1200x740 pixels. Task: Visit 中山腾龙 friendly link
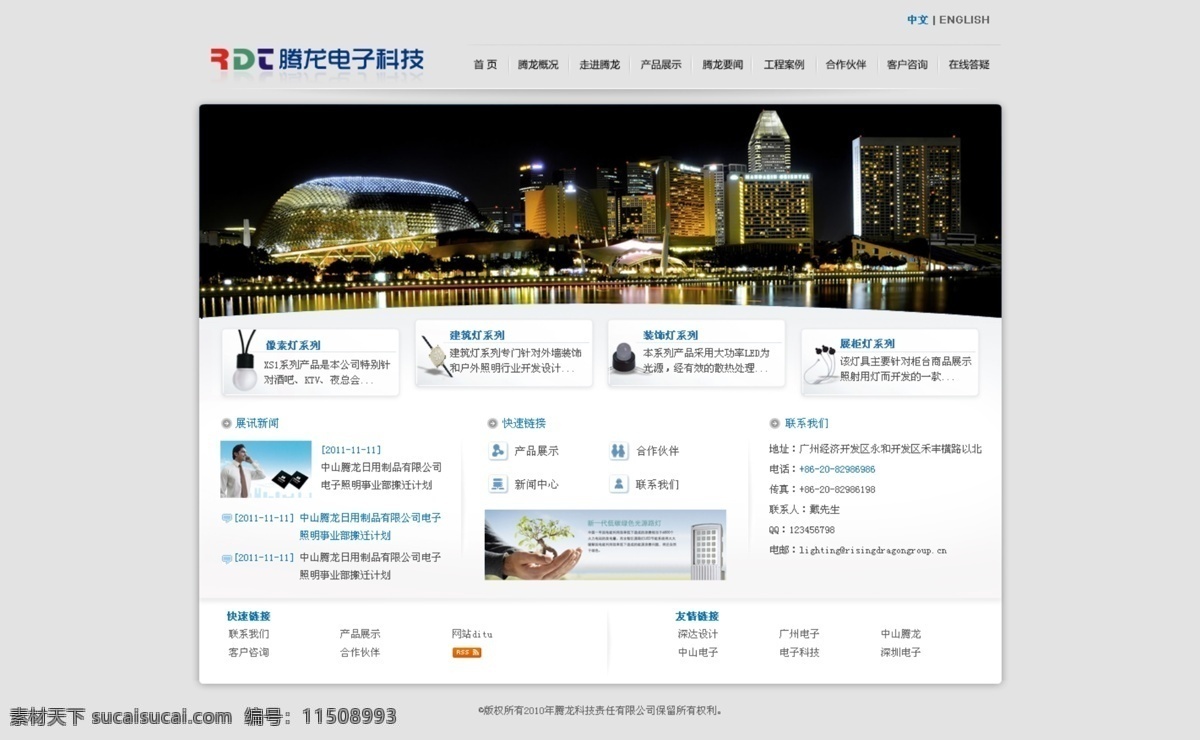click(901, 634)
